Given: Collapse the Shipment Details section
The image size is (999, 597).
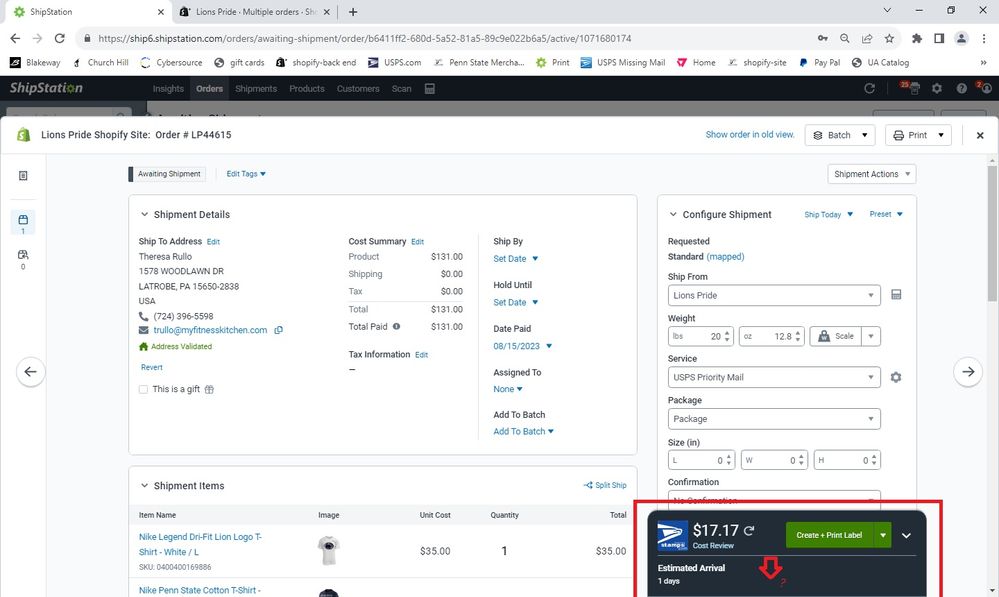Looking at the screenshot, I should (x=144, y=214).
